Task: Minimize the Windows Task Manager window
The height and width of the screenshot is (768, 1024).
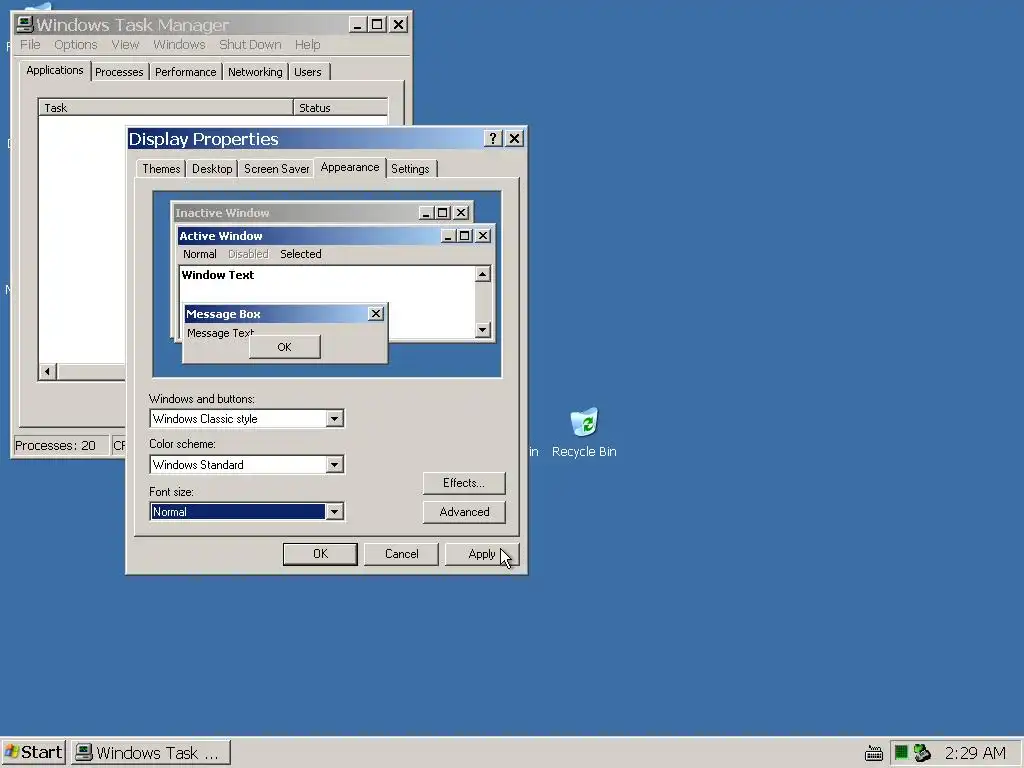Action: point(357,25)
